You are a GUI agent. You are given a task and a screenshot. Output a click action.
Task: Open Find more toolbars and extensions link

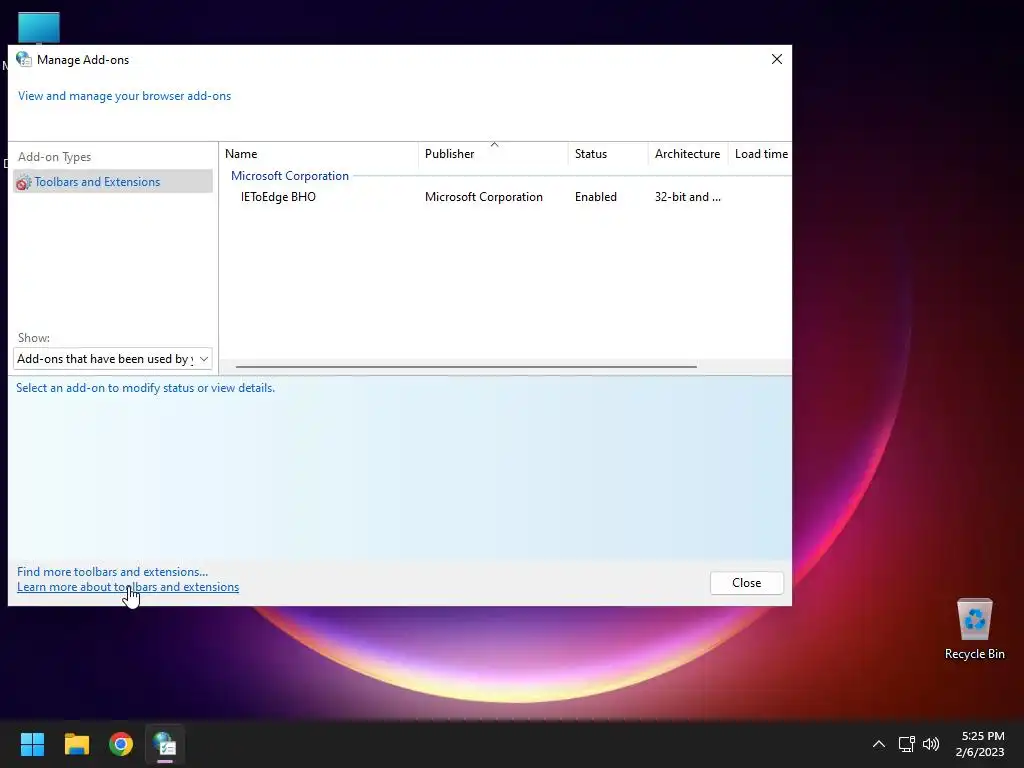(112, 571)
